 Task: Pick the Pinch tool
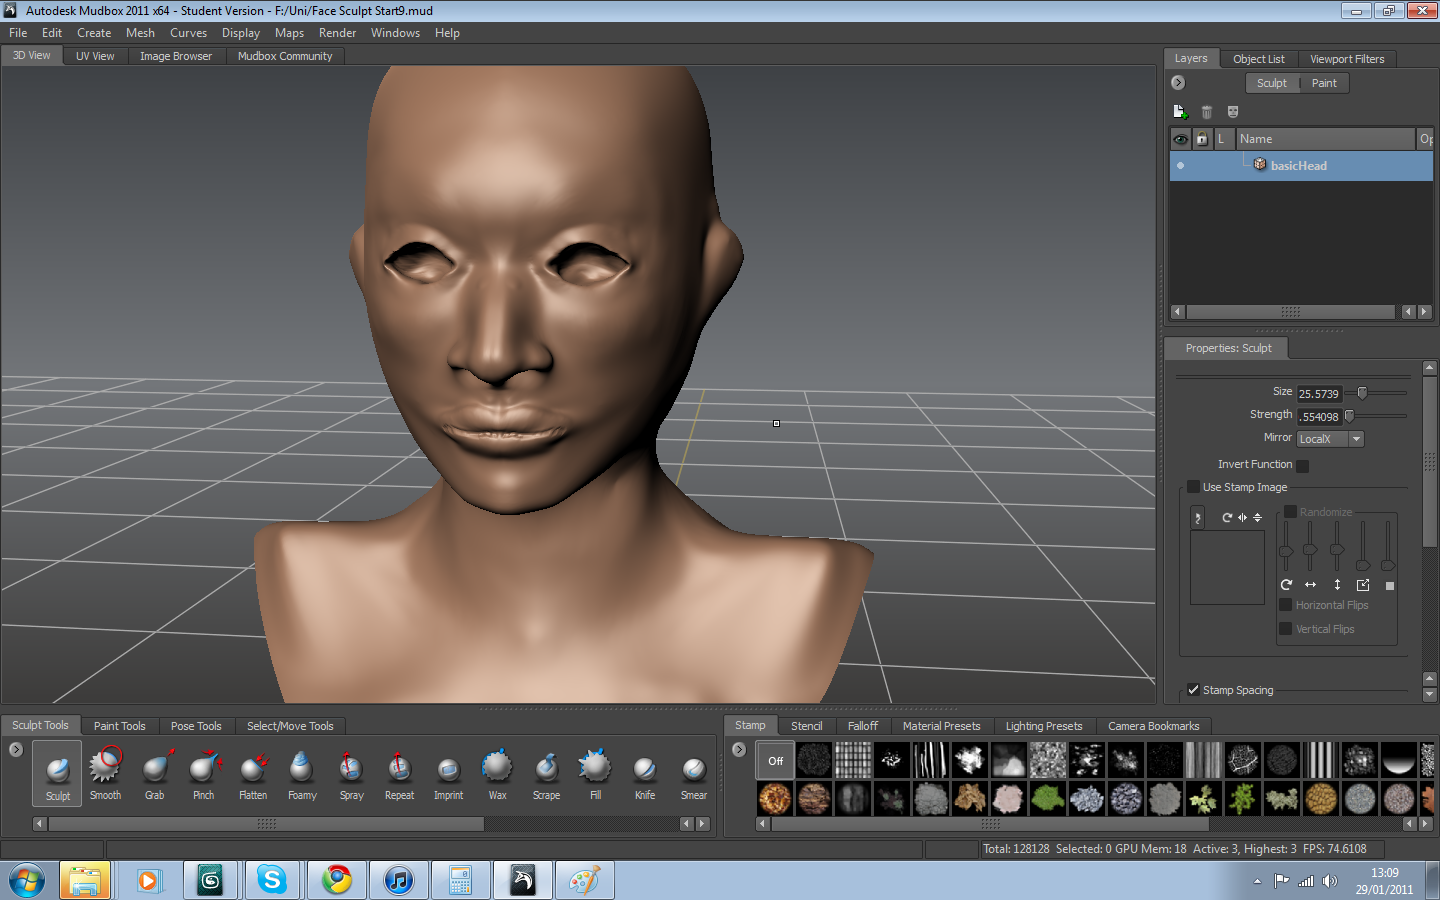204,773
